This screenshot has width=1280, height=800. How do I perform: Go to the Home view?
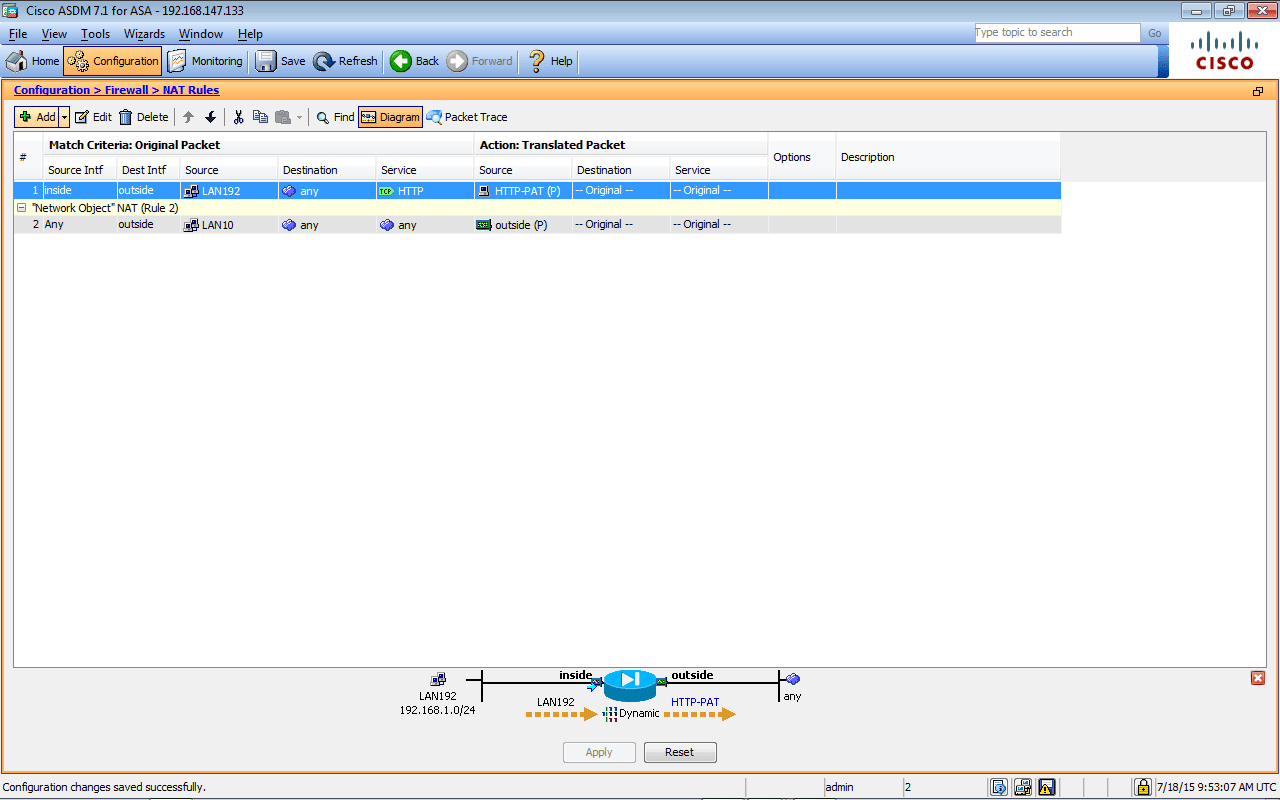point(33,61)
